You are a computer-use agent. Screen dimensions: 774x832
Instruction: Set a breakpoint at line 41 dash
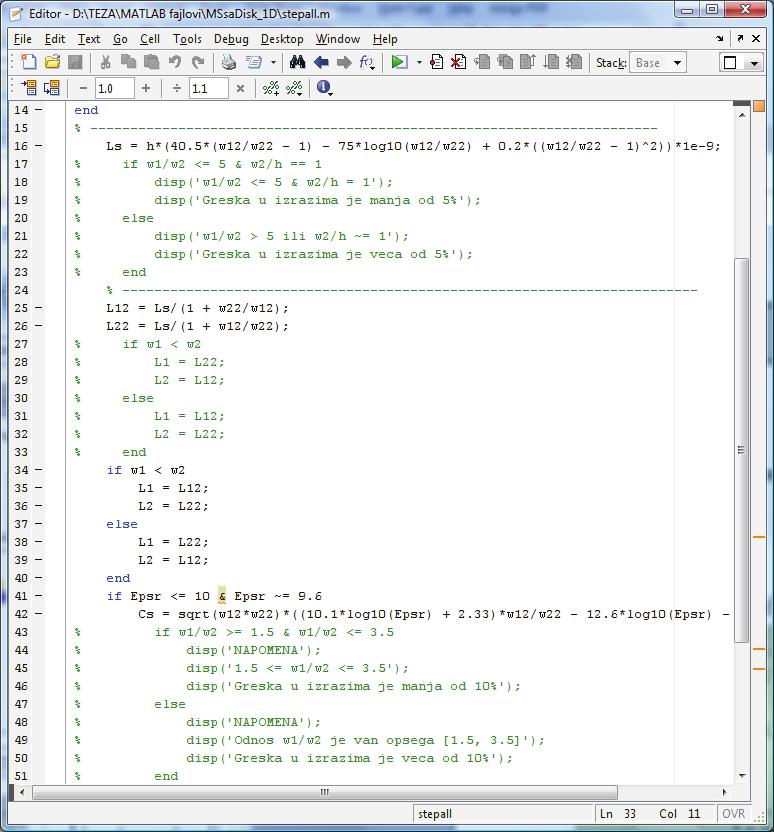(x=38, y=596)
